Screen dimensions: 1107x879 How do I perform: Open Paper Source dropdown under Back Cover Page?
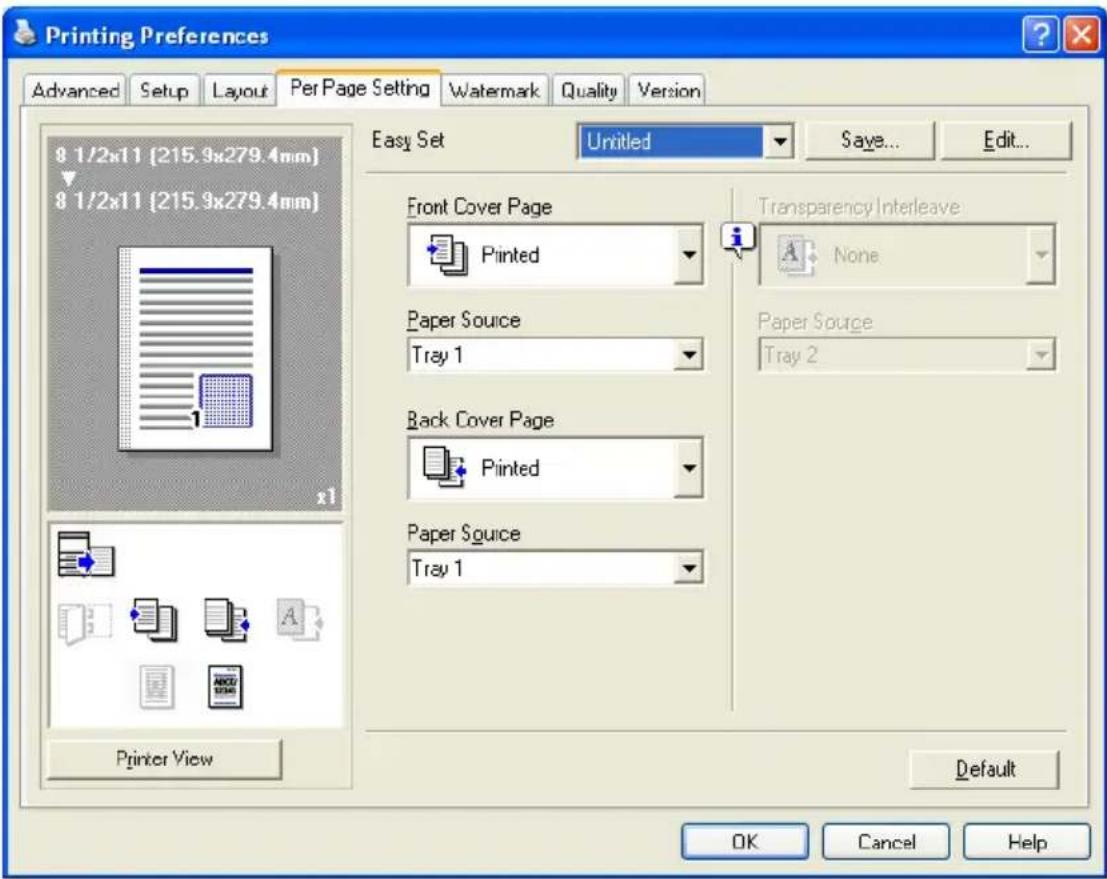click(555, 568)
